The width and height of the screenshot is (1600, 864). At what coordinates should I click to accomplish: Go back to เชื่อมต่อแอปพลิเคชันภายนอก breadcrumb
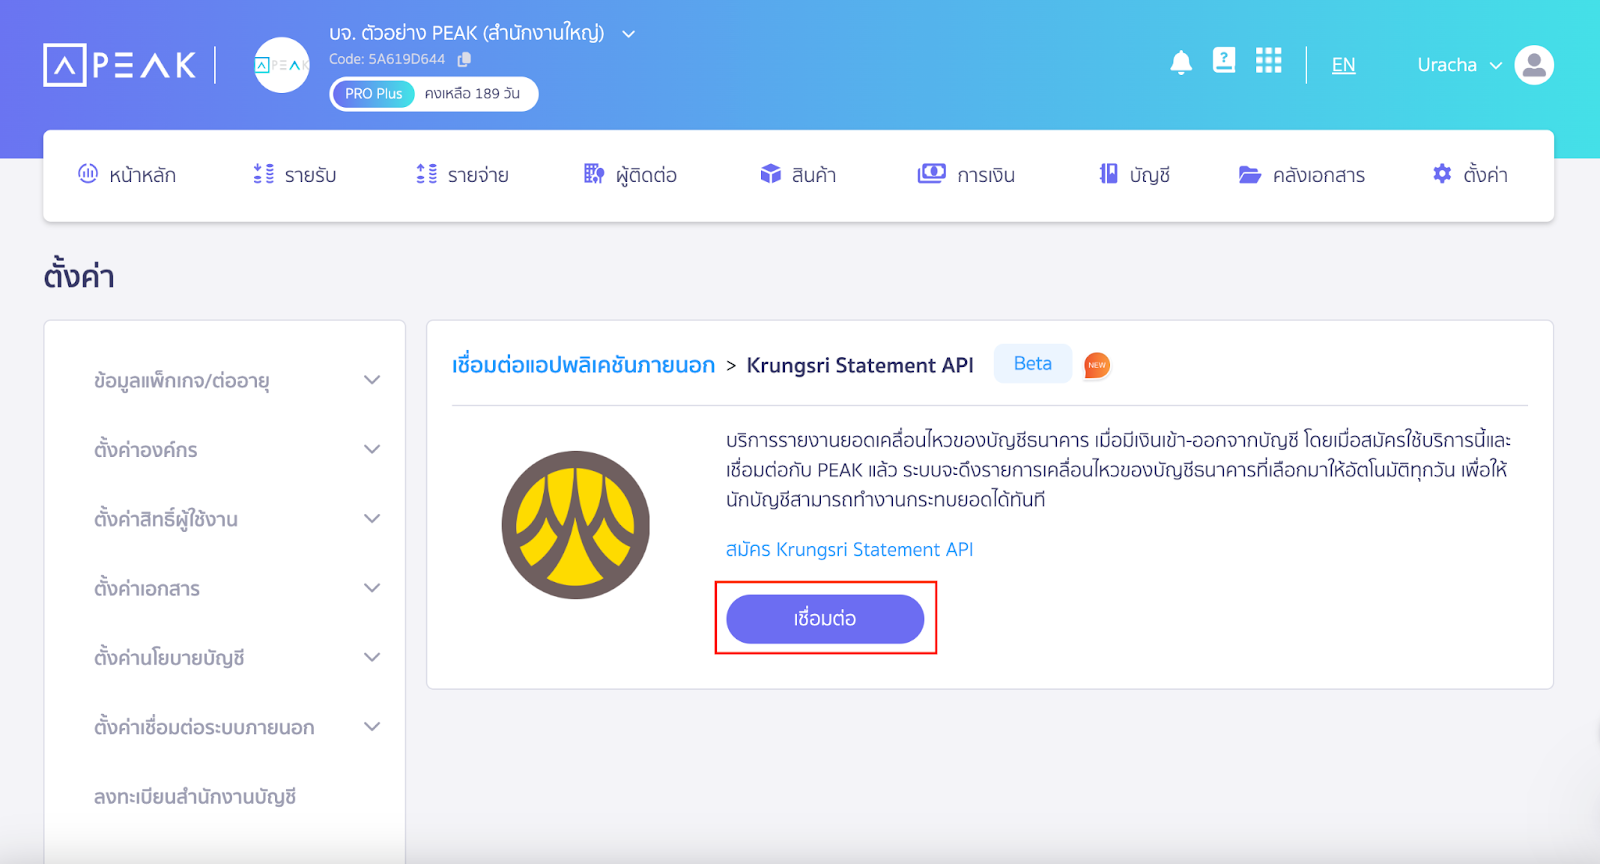pyautogui.click(x=584, y=365)
